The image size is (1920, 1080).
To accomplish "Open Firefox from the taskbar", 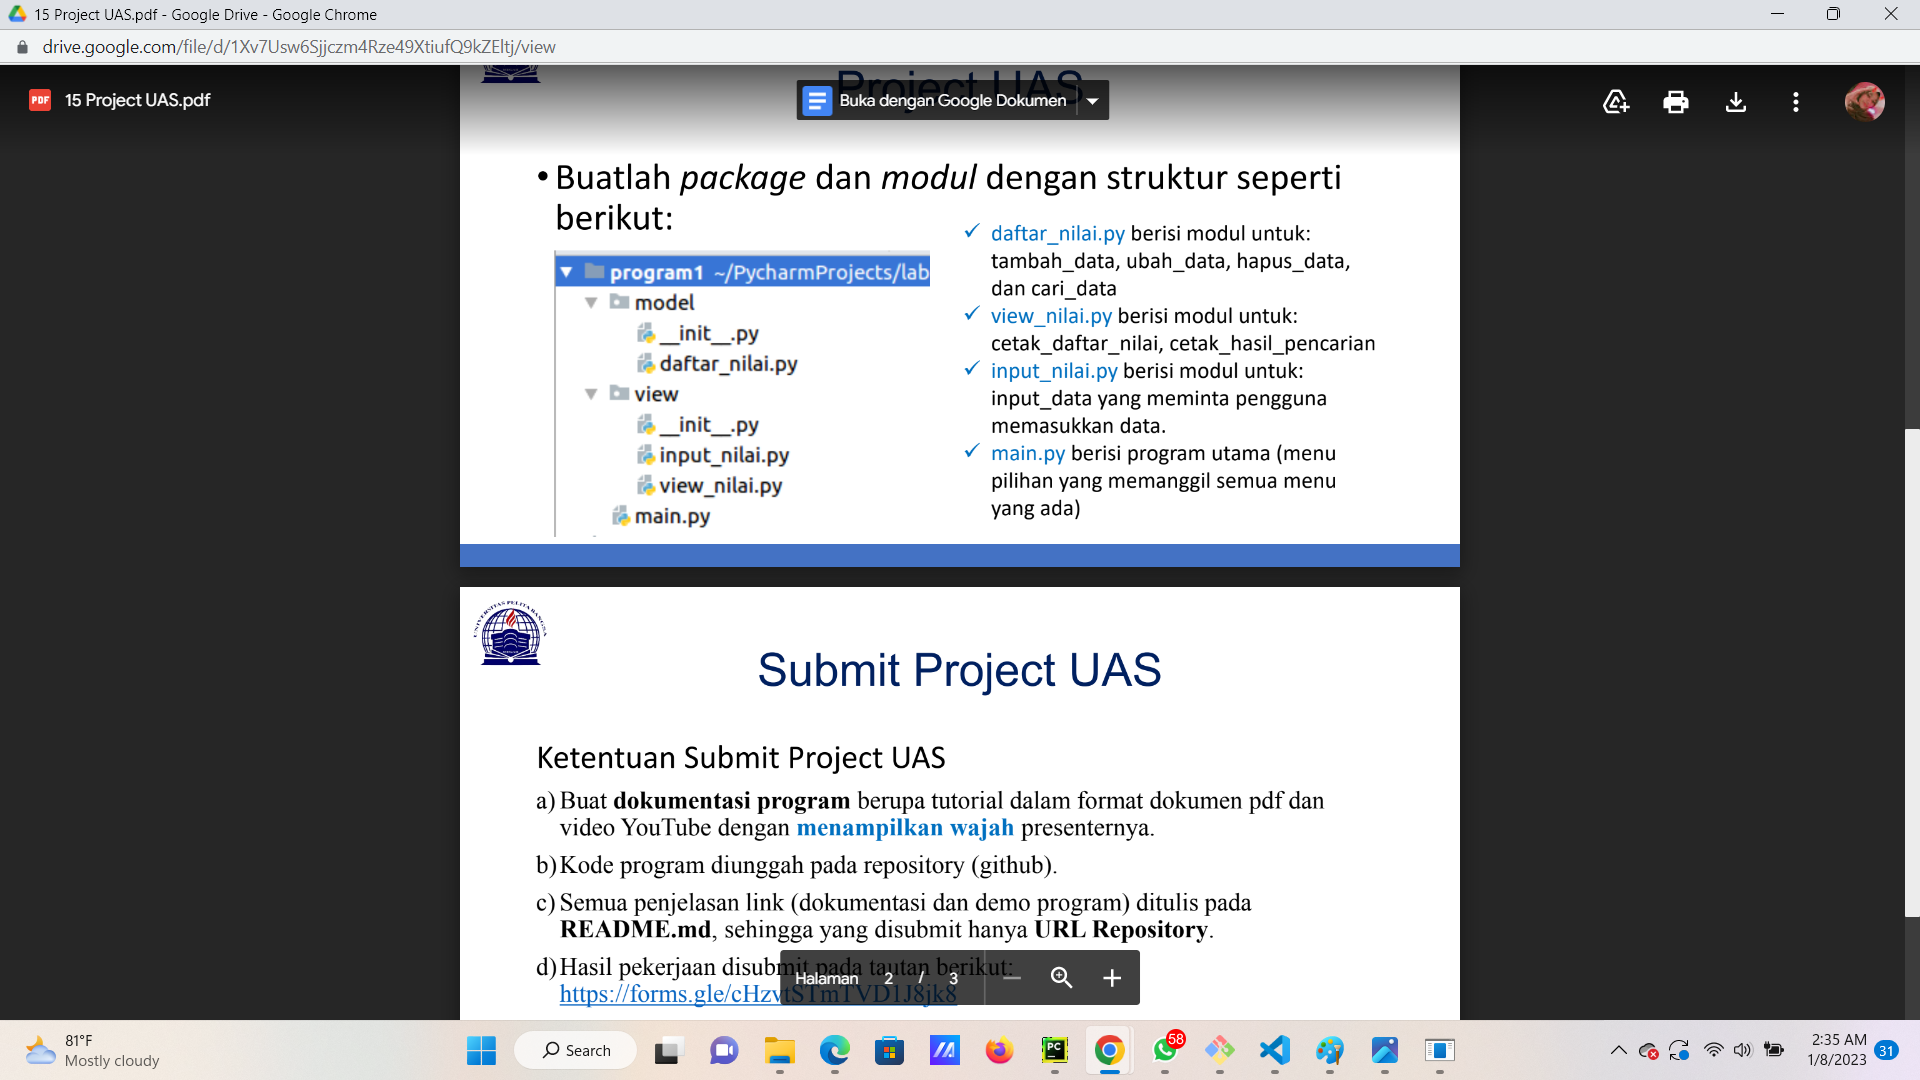I will pos(999,1051).
